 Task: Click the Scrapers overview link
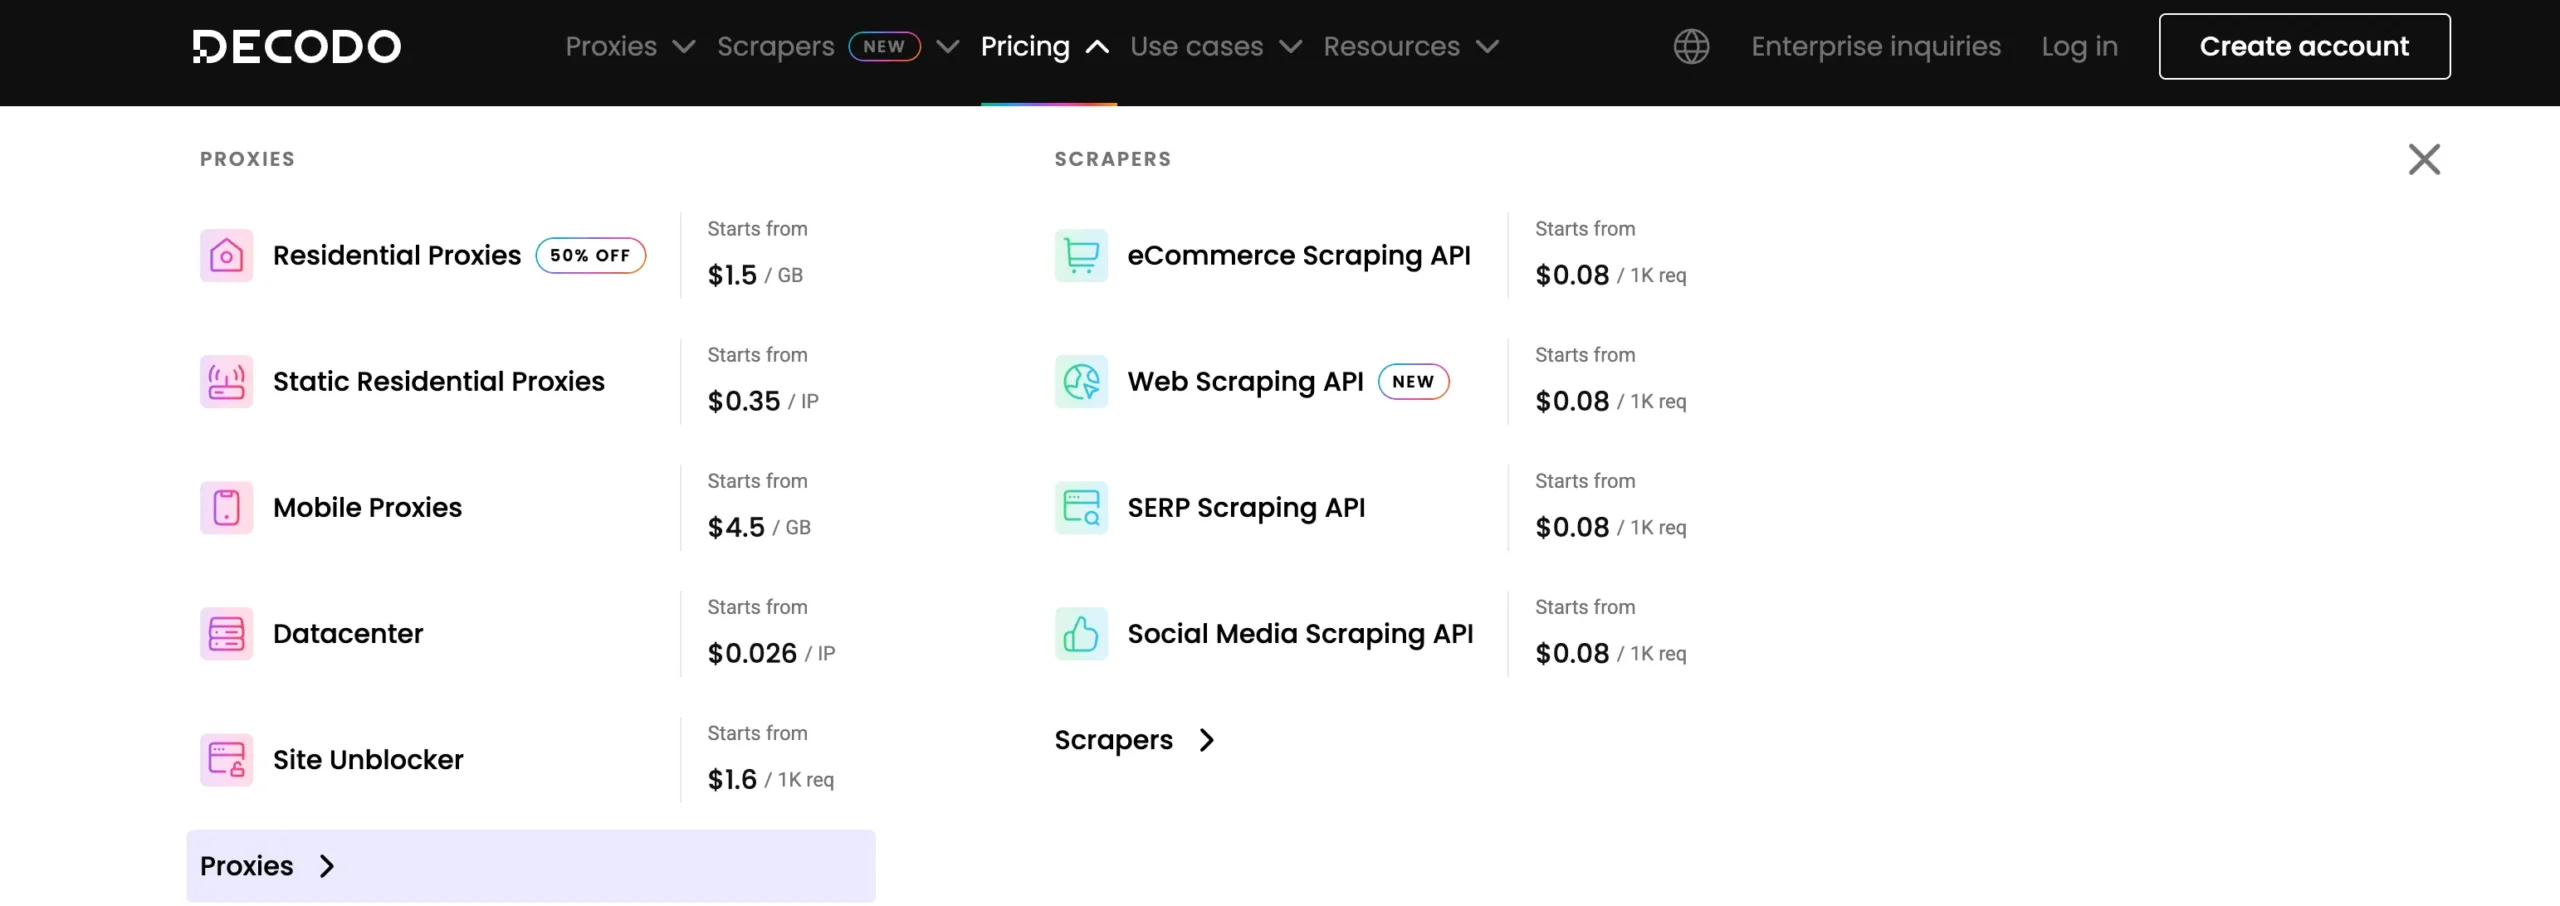click(1113, 740)
